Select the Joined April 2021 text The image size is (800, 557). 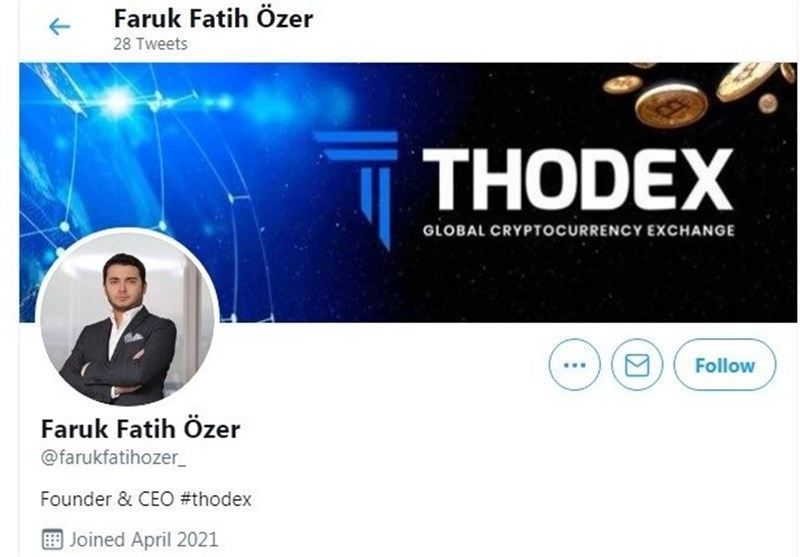[144, 539]
